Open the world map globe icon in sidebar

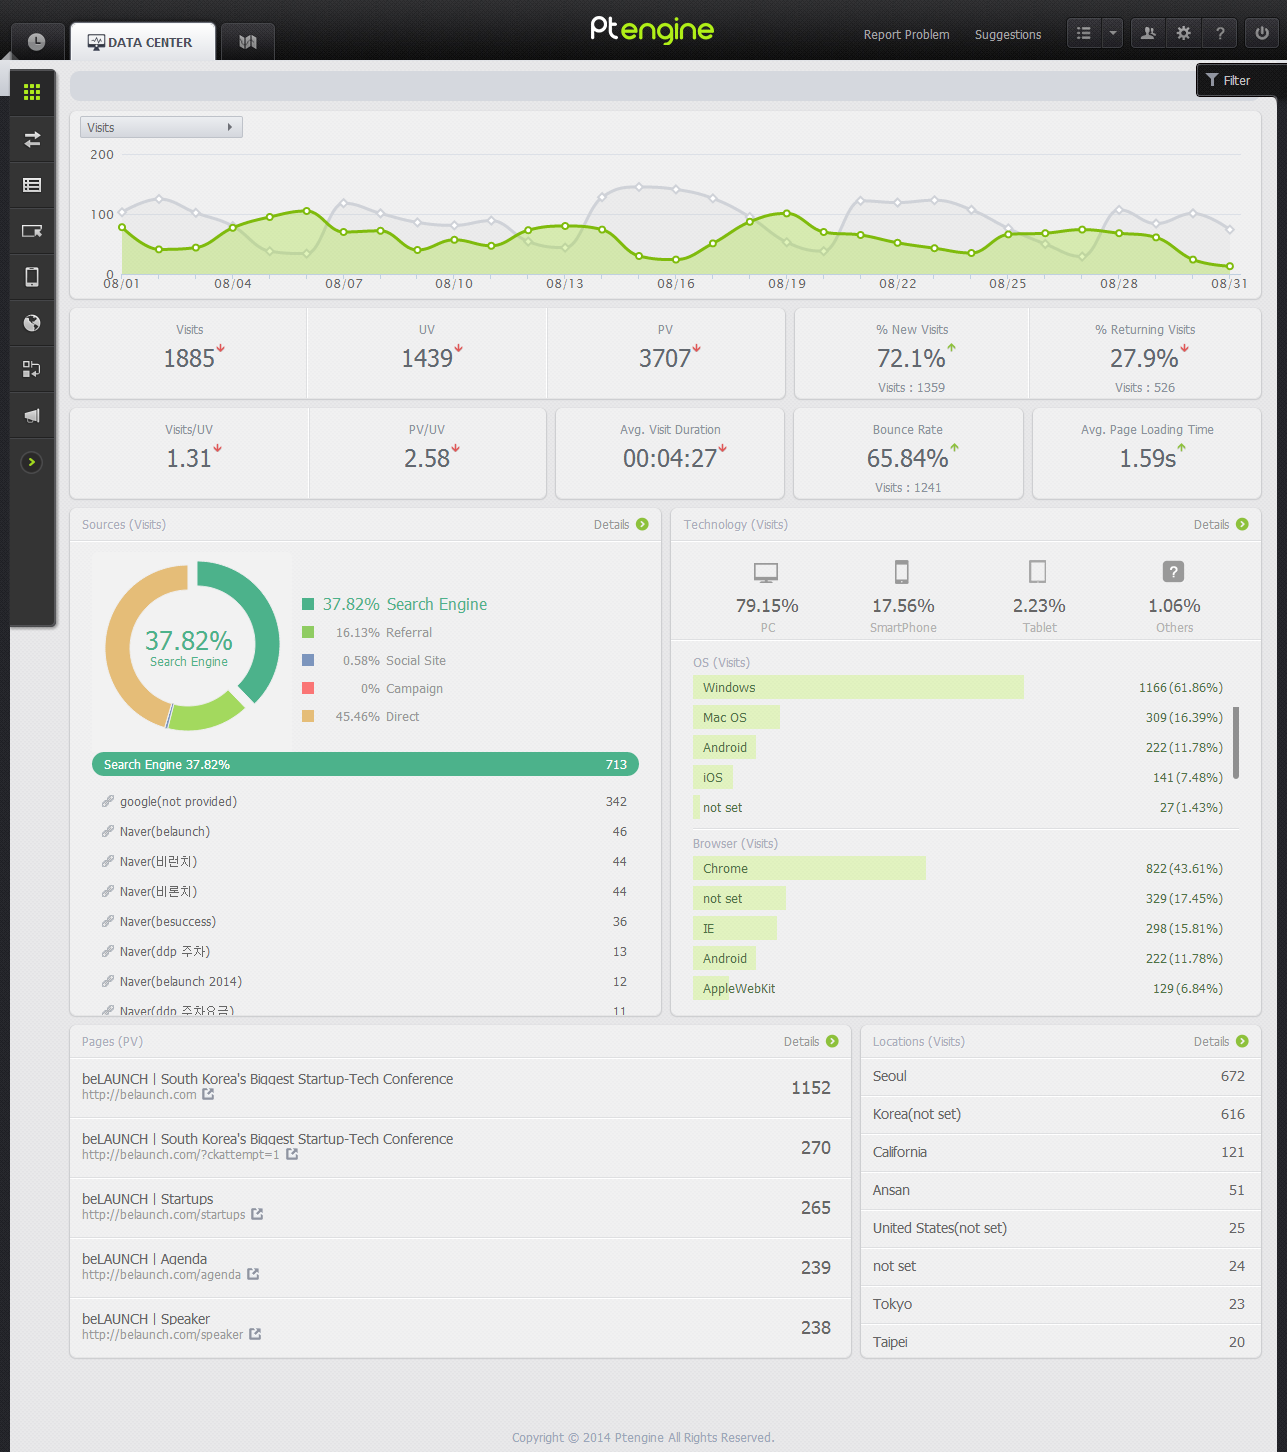[31, 323]
